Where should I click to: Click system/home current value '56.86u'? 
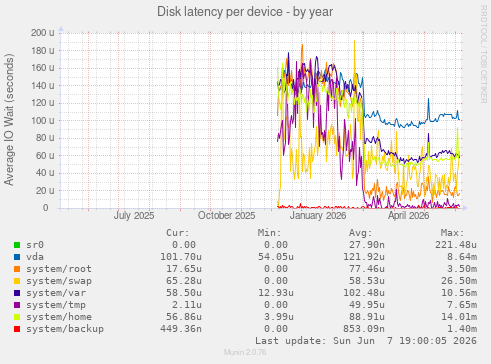tap(184, 317)
